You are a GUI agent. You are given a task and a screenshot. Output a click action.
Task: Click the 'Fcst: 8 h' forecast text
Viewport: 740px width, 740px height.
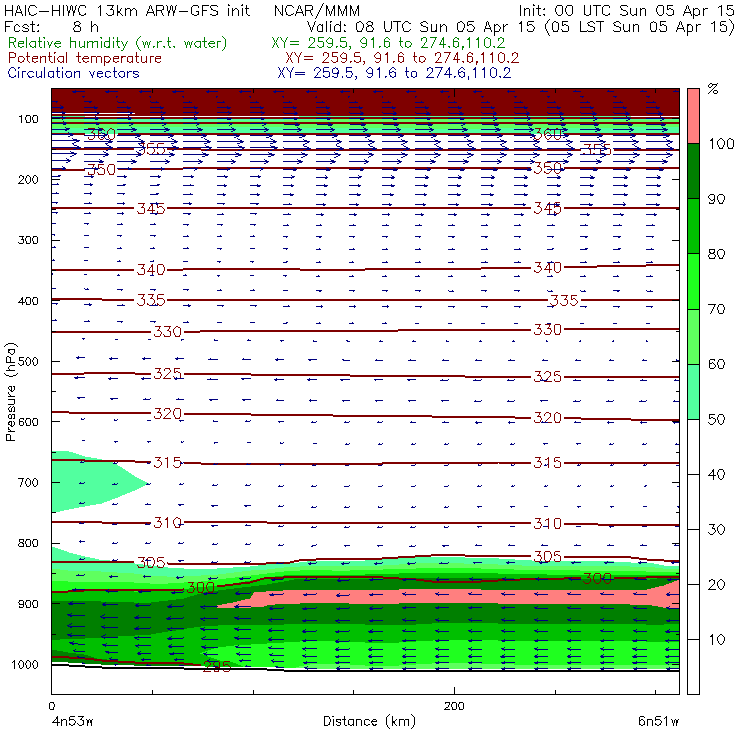(51, 27)
